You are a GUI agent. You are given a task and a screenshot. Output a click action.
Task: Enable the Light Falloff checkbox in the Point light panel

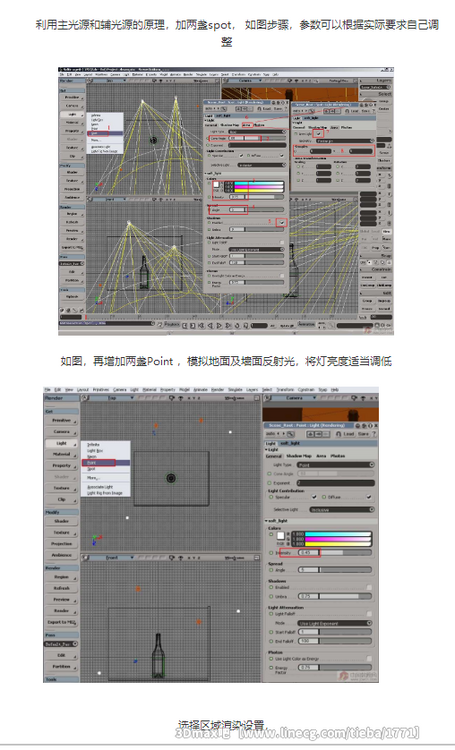click(x=369, y=614)
